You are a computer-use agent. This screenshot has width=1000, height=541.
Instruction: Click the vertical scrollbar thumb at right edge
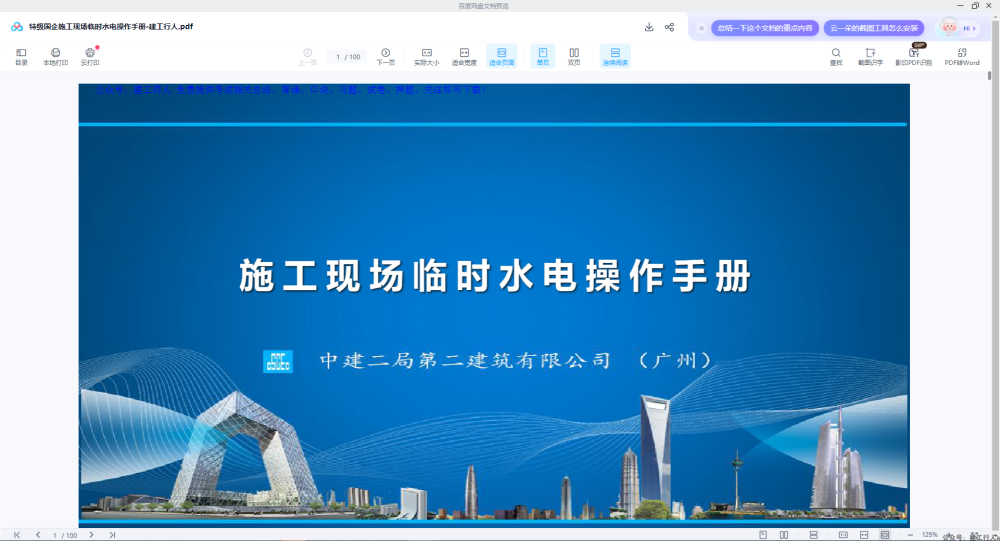(989, 75)
